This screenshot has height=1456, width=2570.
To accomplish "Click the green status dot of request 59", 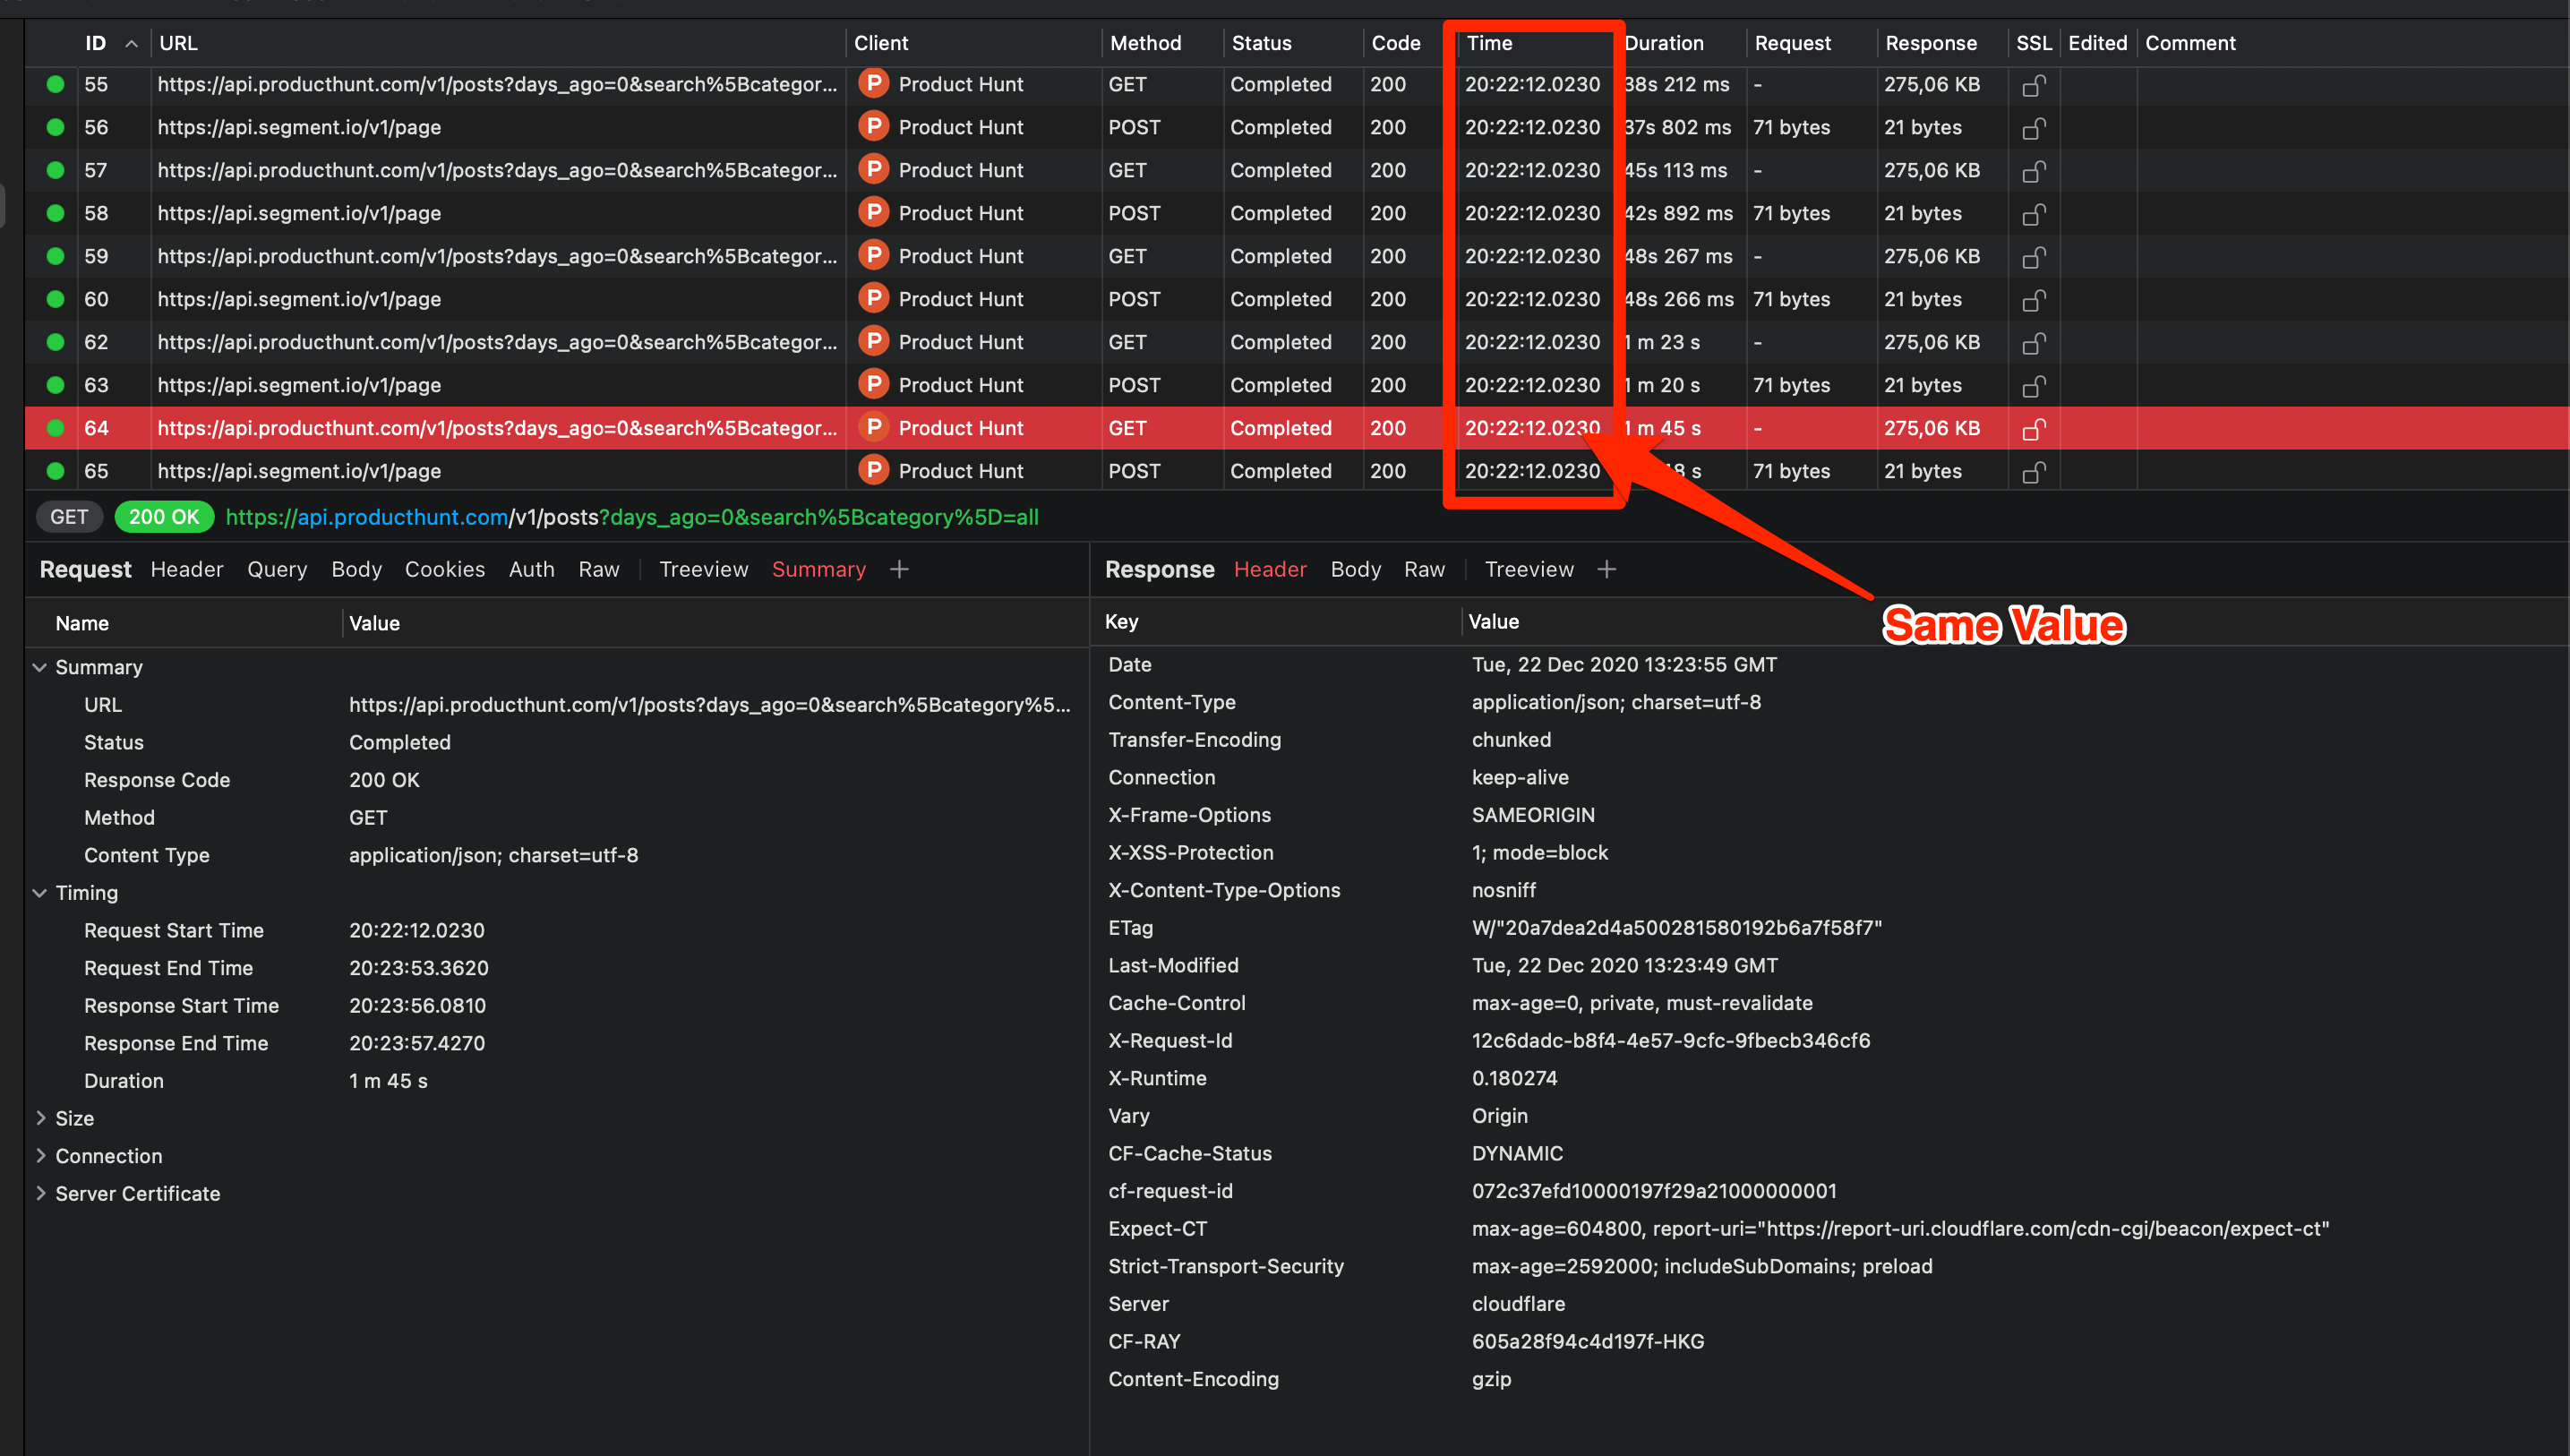I will tap(56, 256).
